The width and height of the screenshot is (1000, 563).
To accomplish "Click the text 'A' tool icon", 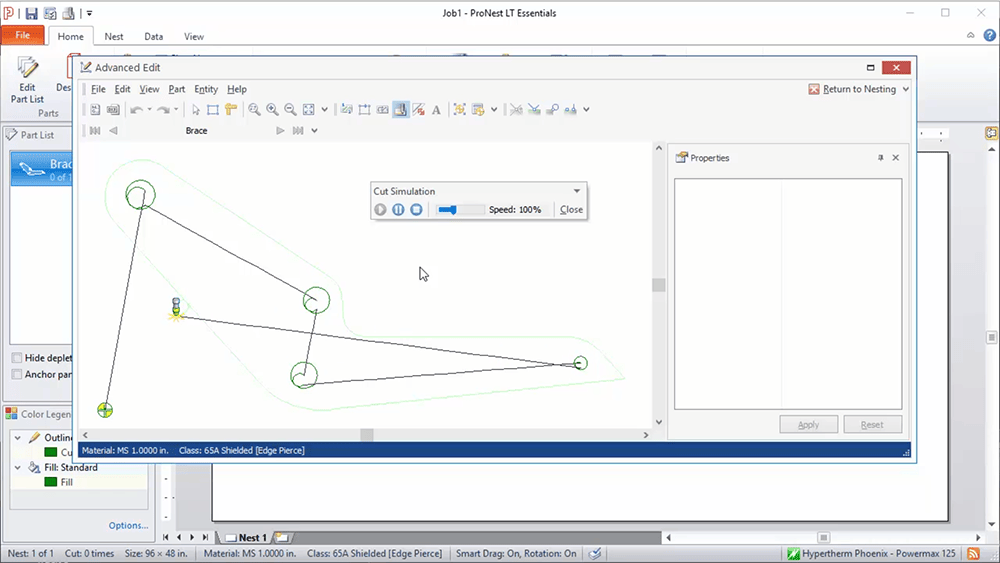I will click(x=436, y=110).
